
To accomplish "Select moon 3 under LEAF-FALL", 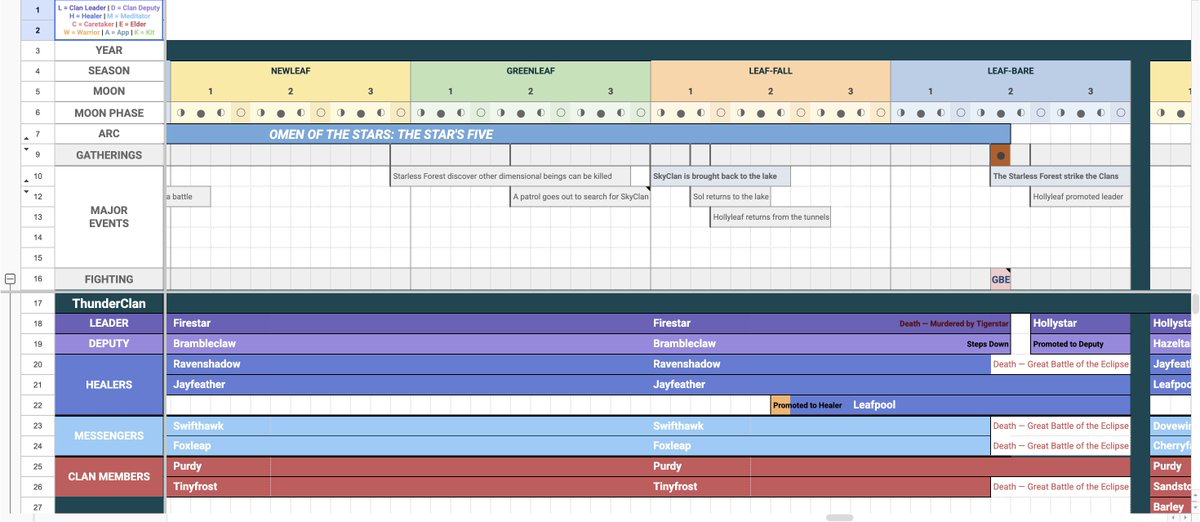I will [850, 92].
